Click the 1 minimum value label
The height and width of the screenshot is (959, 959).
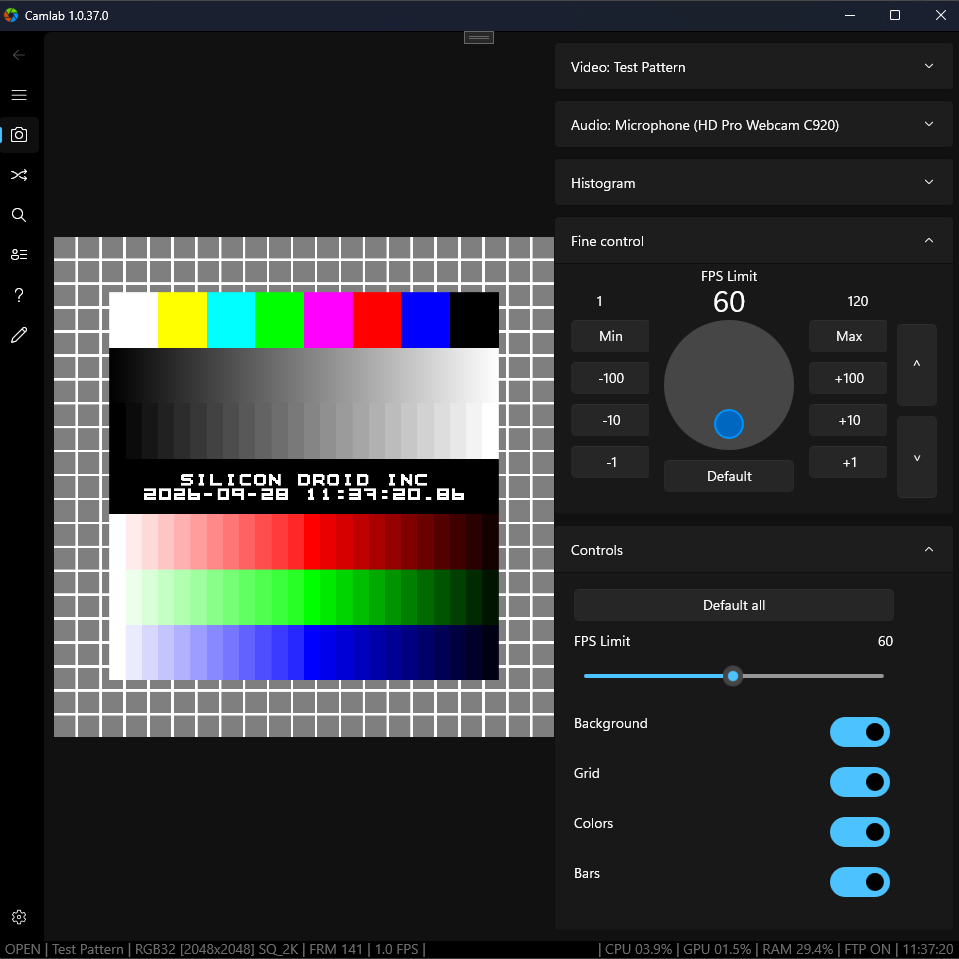pos(599,301)
